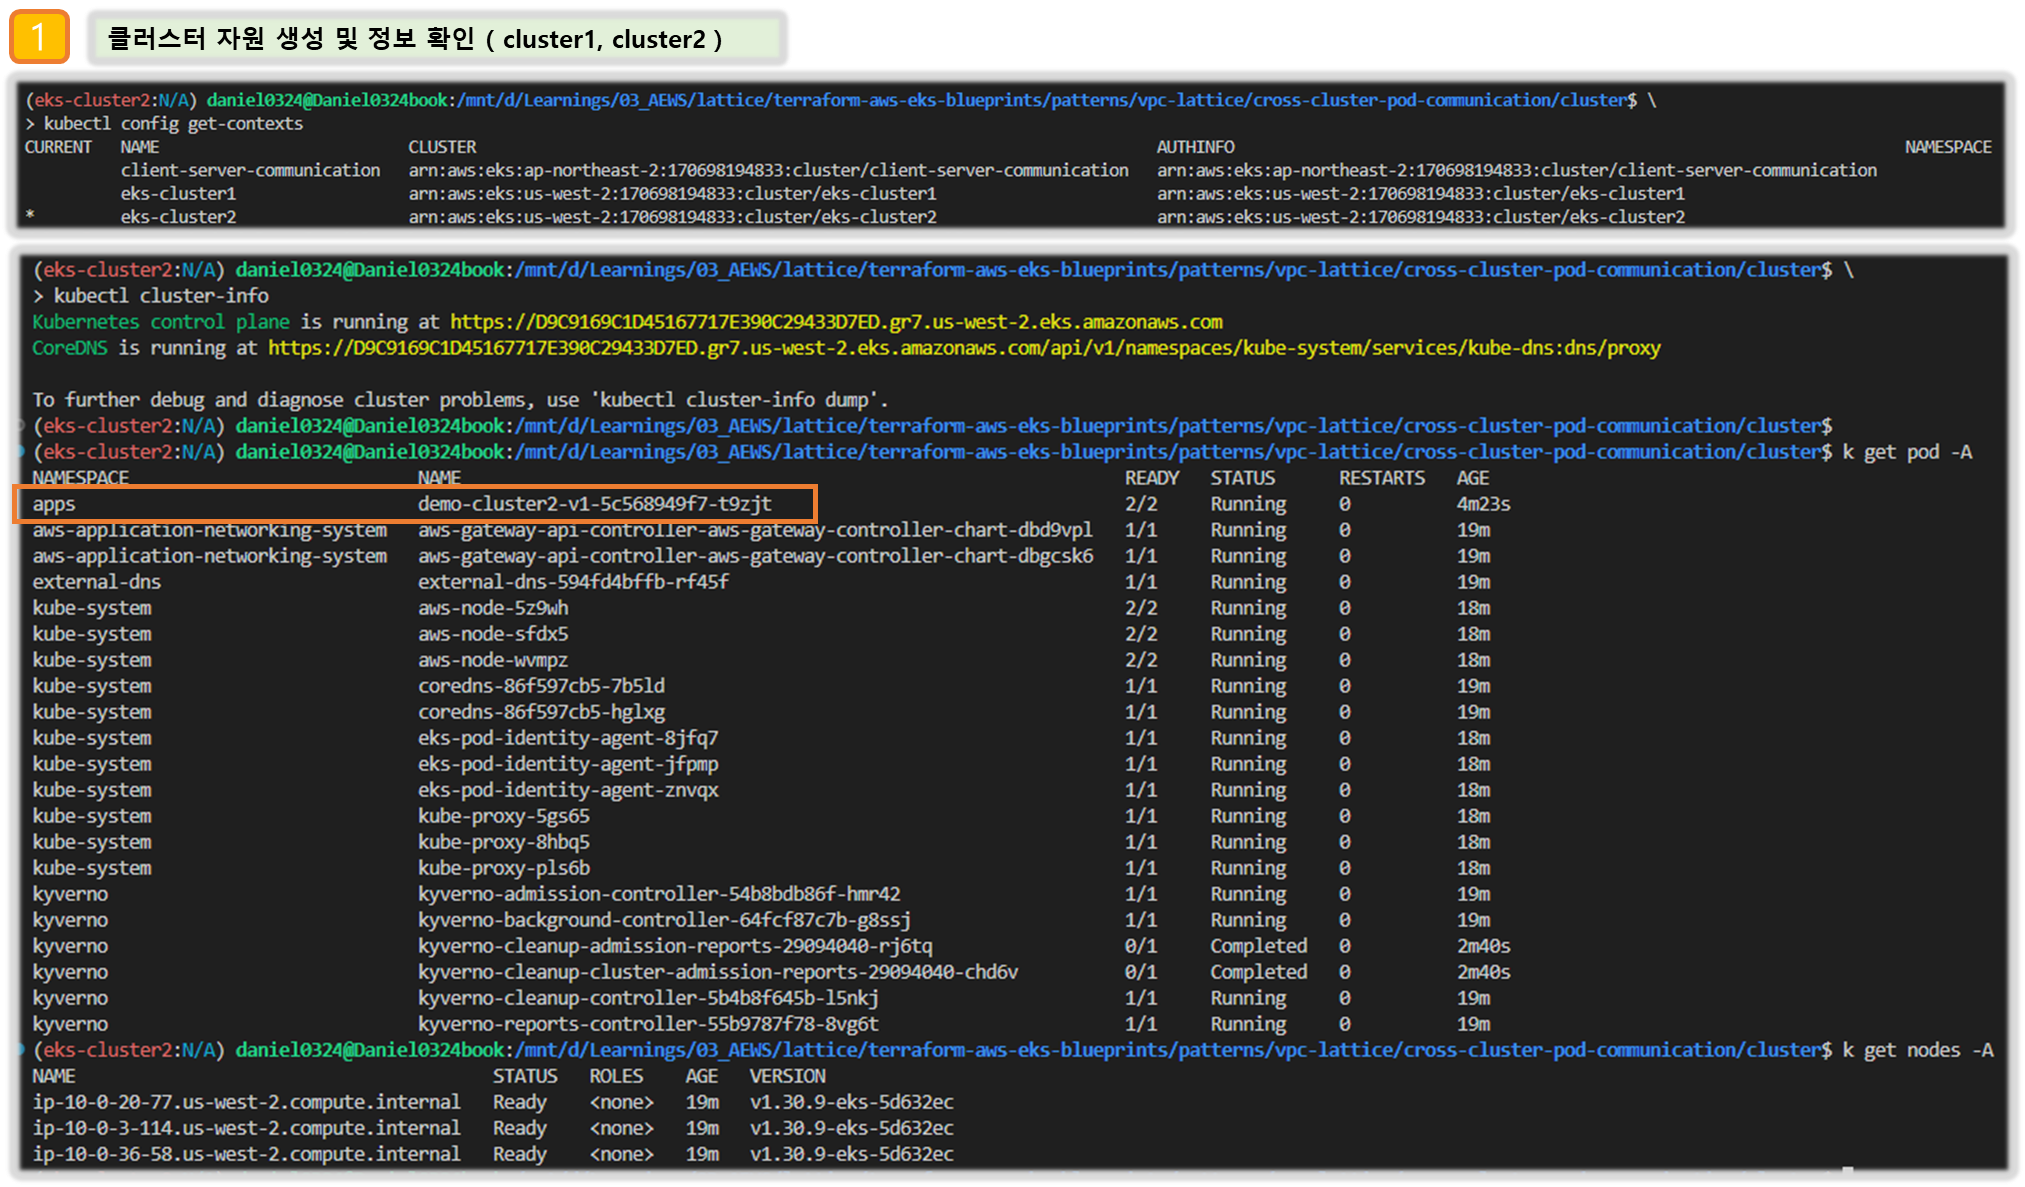Screen dimensions: 2025x1187
Task: Click pod 'eks-pod-identity-agent-8jfq7'
Action: tap(568, 738)
